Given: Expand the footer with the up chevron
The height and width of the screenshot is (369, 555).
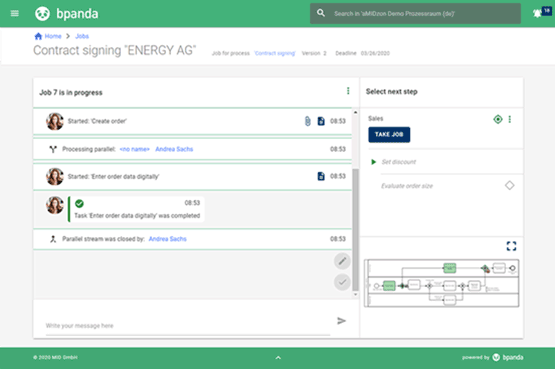Looking at the screenshot, I should coord(278,358).
